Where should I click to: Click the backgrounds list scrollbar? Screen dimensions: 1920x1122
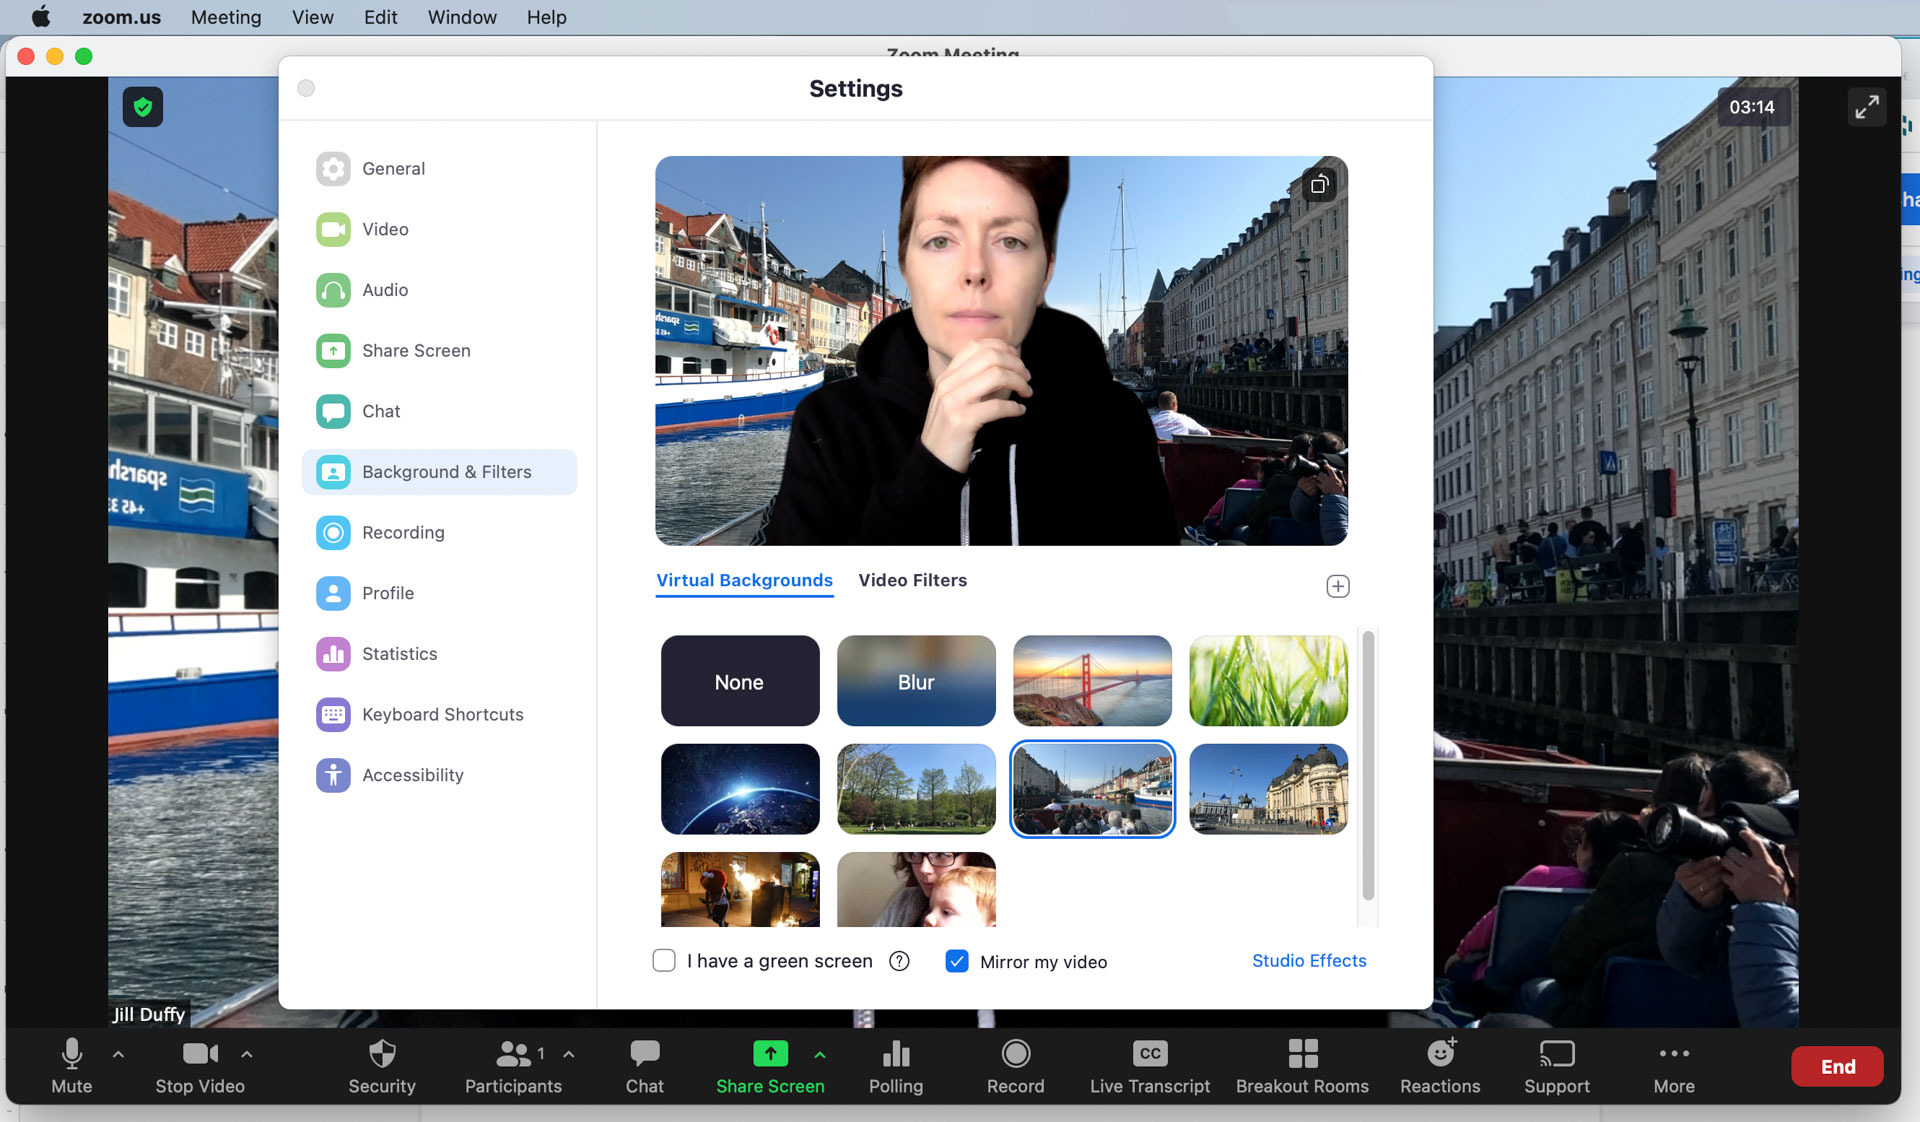pyautogui.click(x=1368, y=765)
